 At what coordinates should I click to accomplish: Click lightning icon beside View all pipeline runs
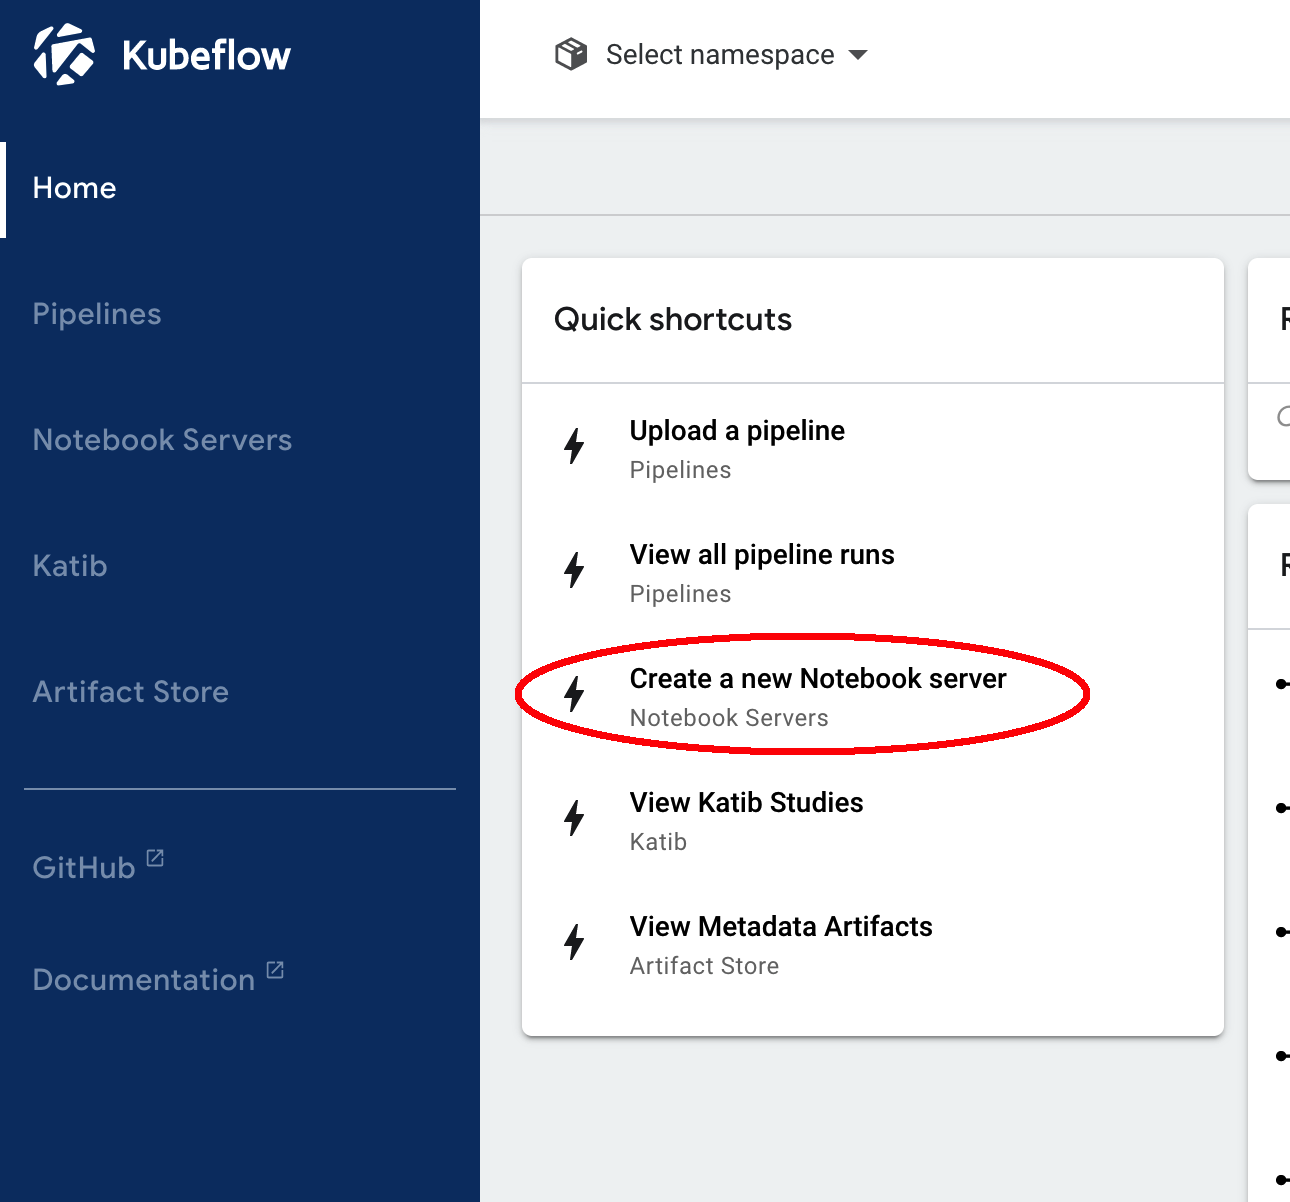point(574,570)
